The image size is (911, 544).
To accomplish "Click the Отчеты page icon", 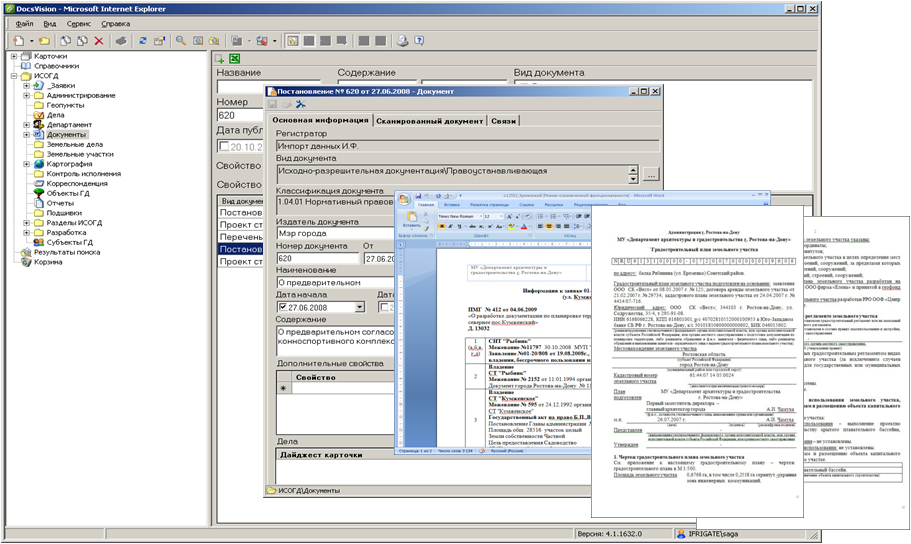I will 38,203.
